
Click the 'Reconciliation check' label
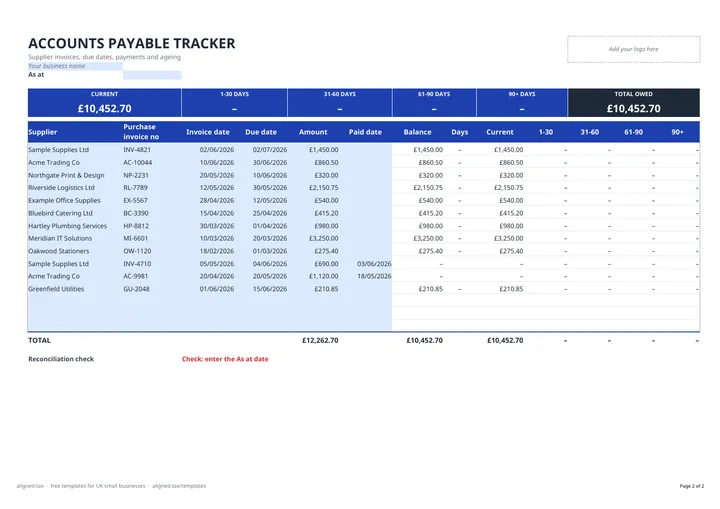(x=61, y=359)
